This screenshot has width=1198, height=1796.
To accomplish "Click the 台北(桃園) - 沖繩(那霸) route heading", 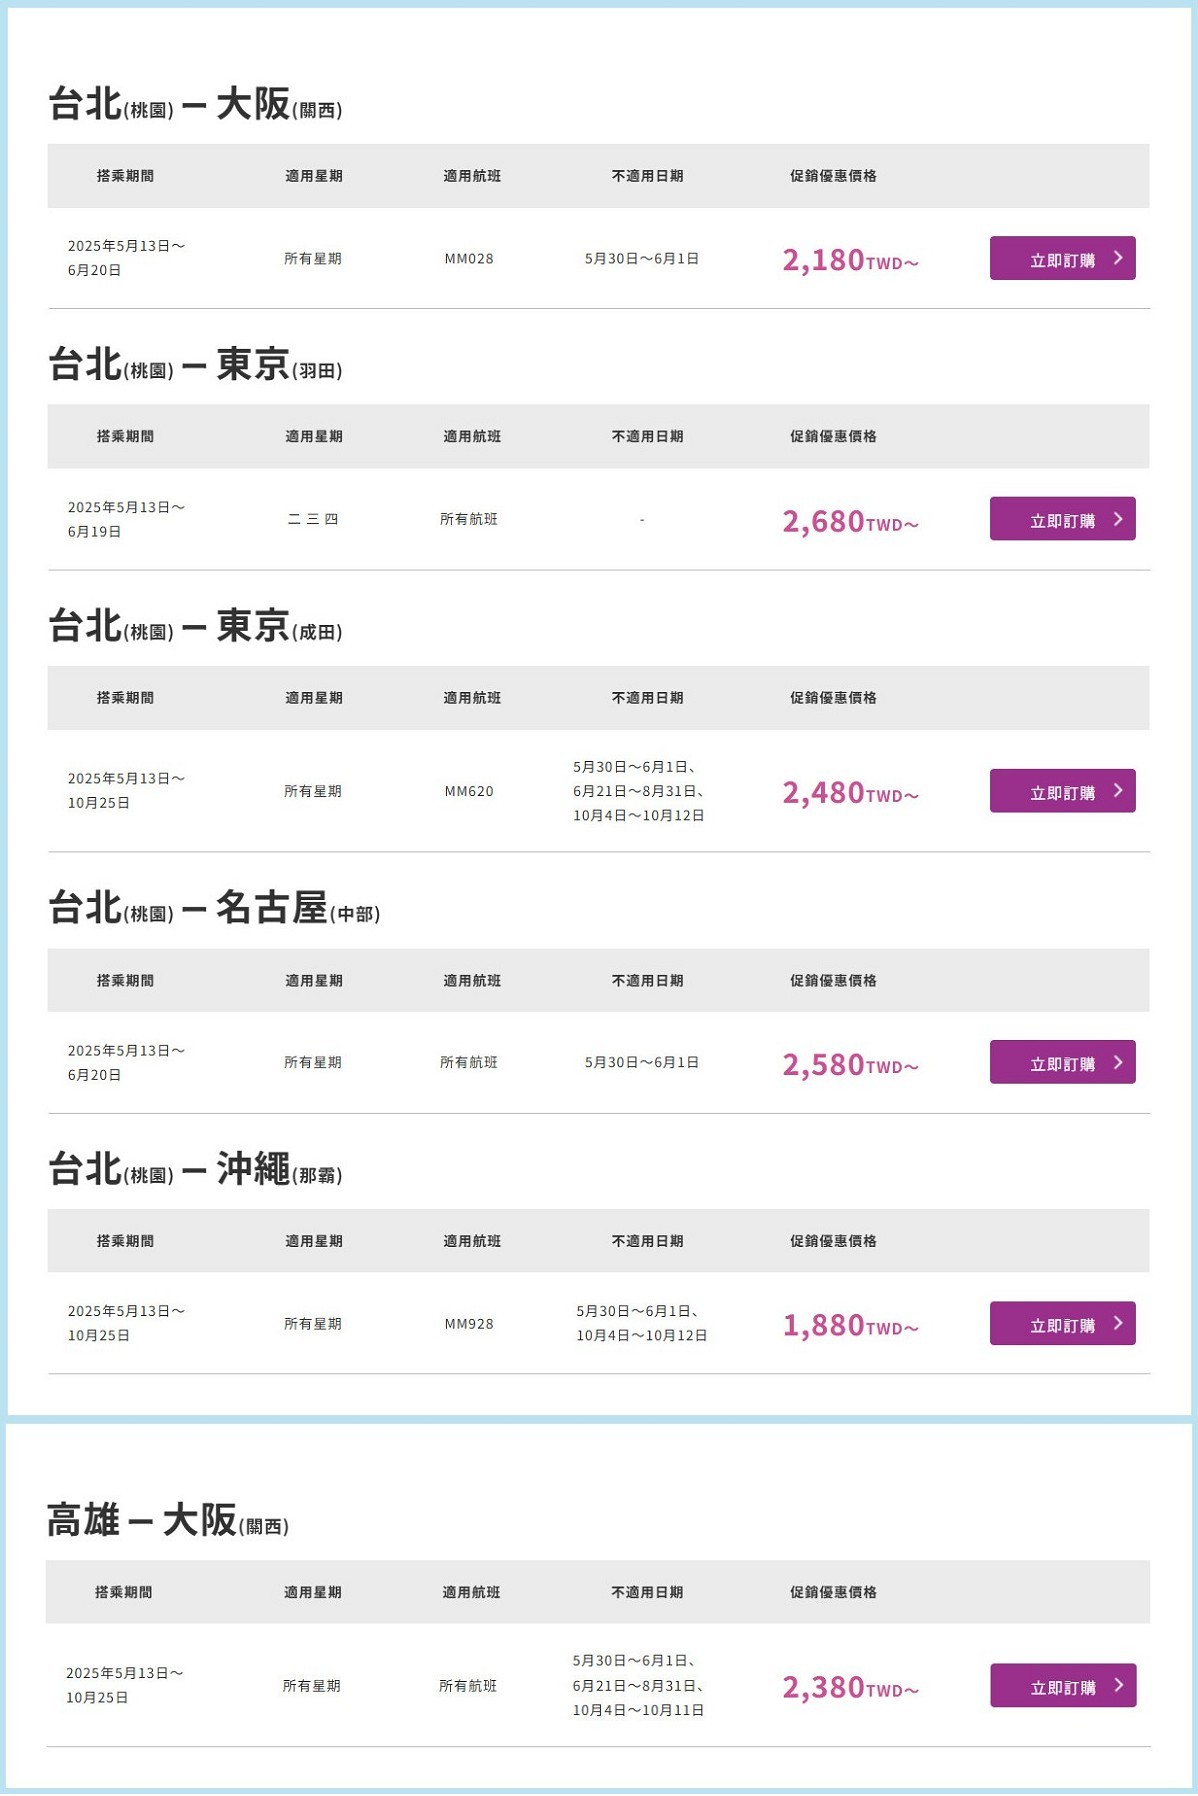I will click(196, 1170).
